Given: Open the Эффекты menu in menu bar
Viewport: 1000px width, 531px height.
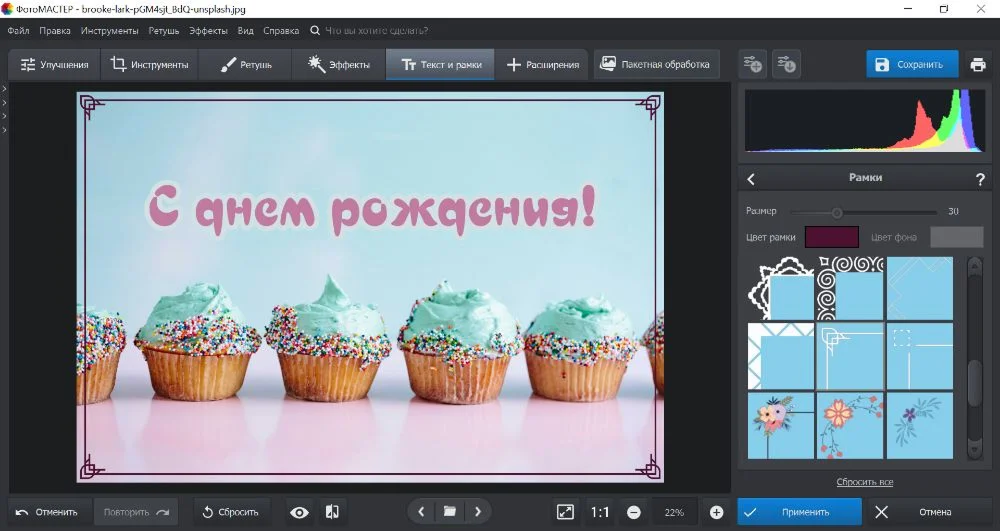Looking at the screenshot, I should [208, 31].
